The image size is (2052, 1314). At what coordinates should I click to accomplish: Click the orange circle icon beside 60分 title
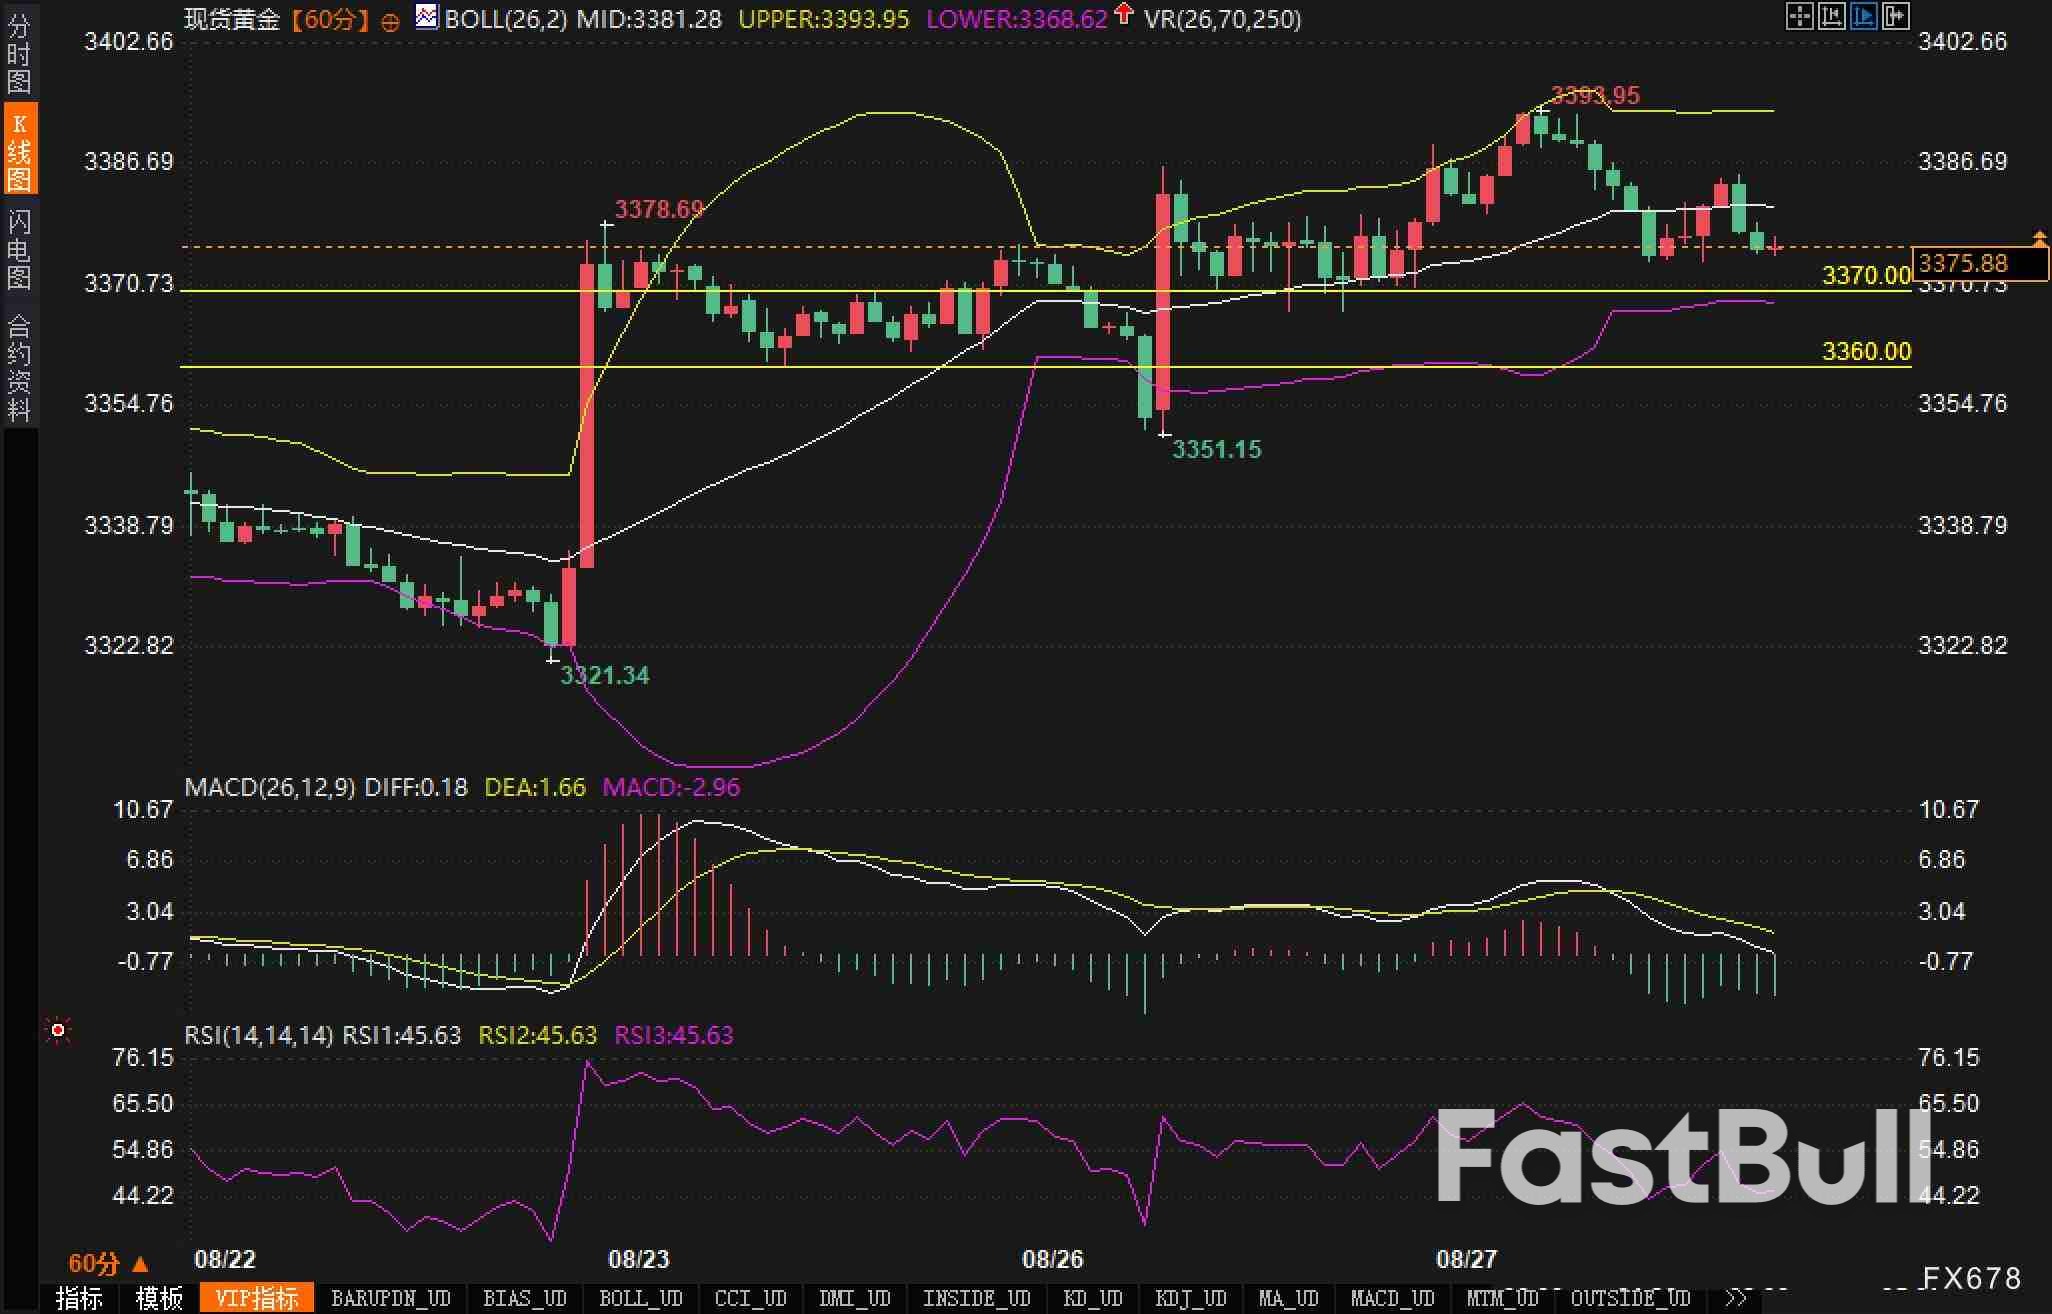click(x=391, y=21)
